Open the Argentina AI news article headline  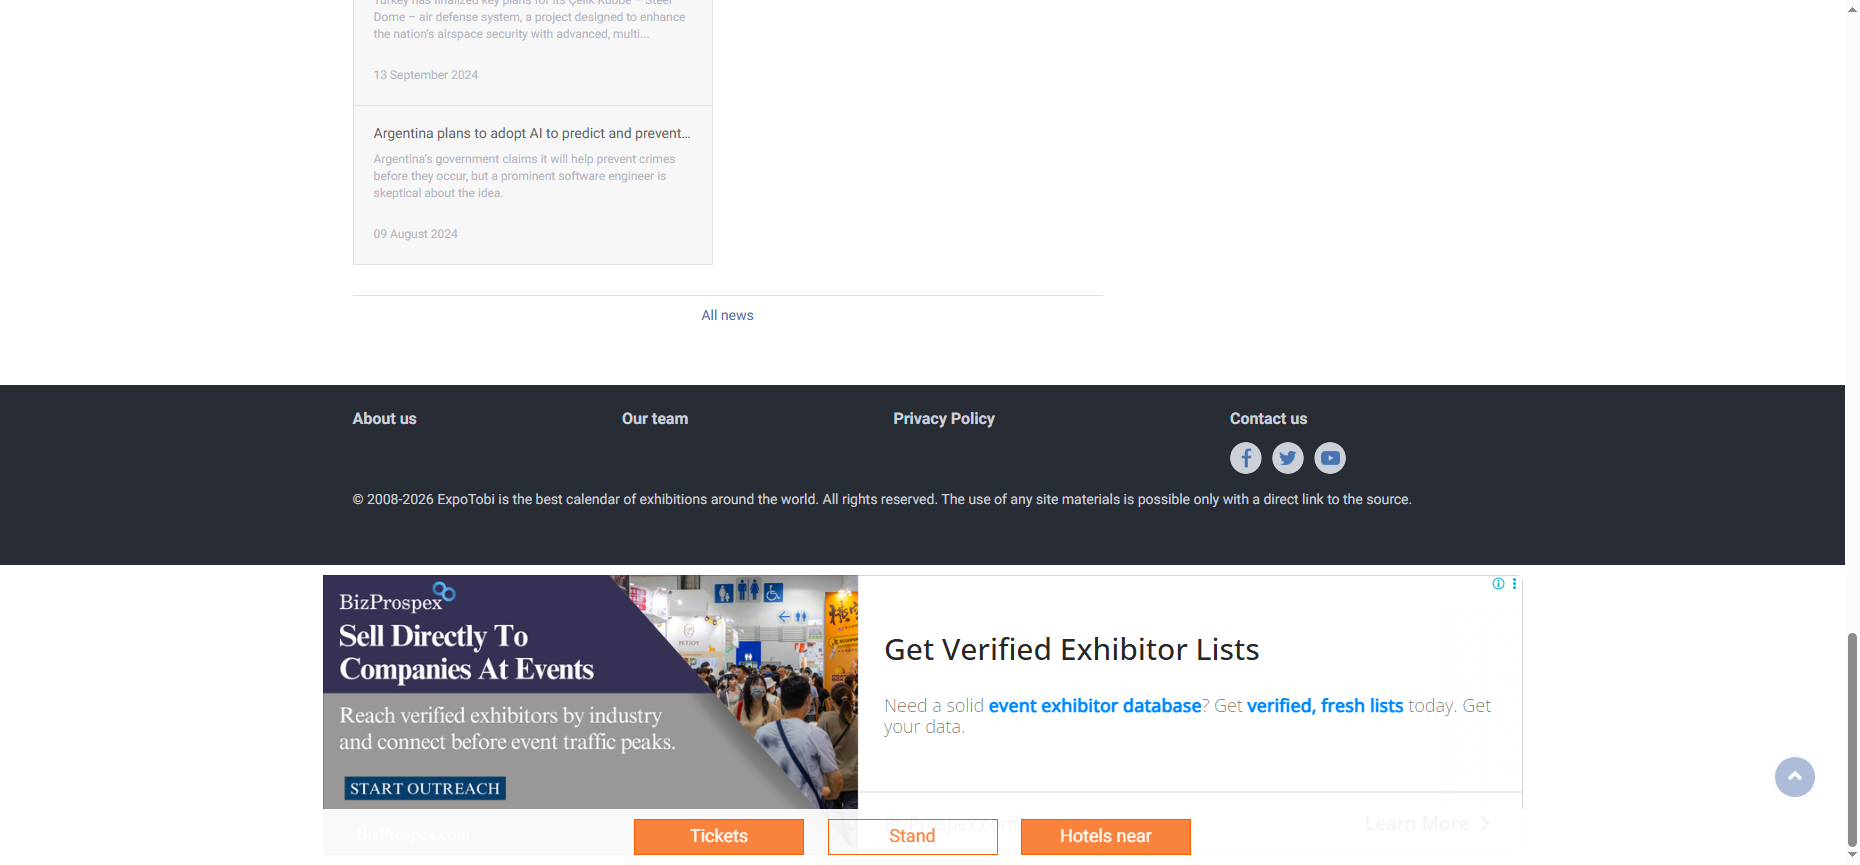[532, 133]
